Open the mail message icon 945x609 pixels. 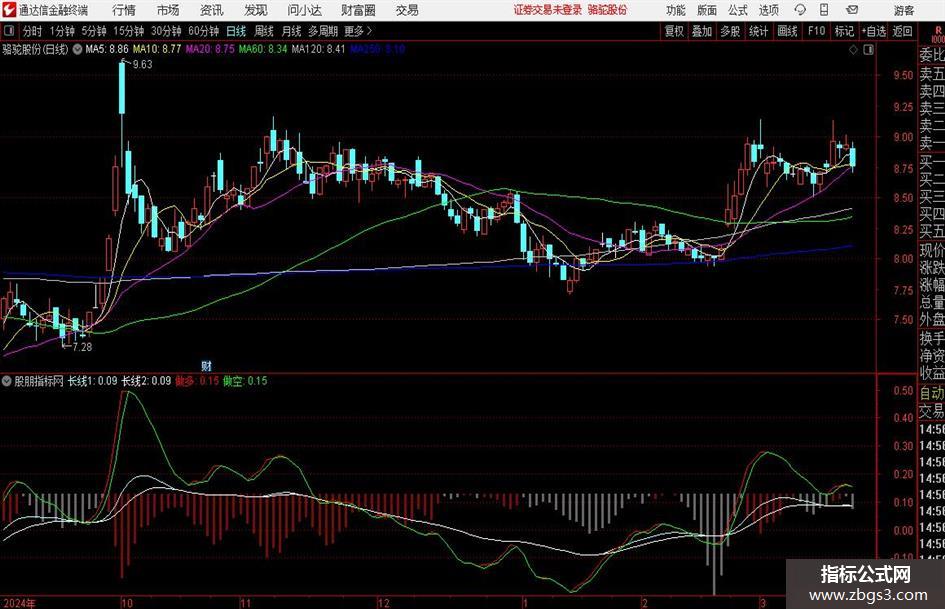[x=852, y=10]
